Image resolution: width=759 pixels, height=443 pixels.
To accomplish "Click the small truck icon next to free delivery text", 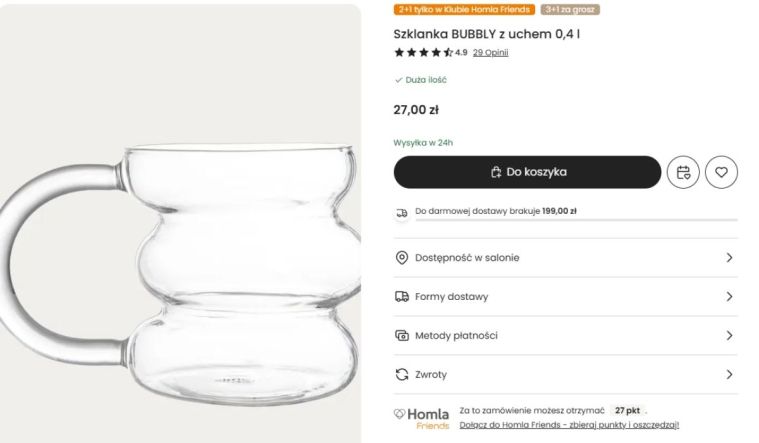I will [x=402, y=213].
